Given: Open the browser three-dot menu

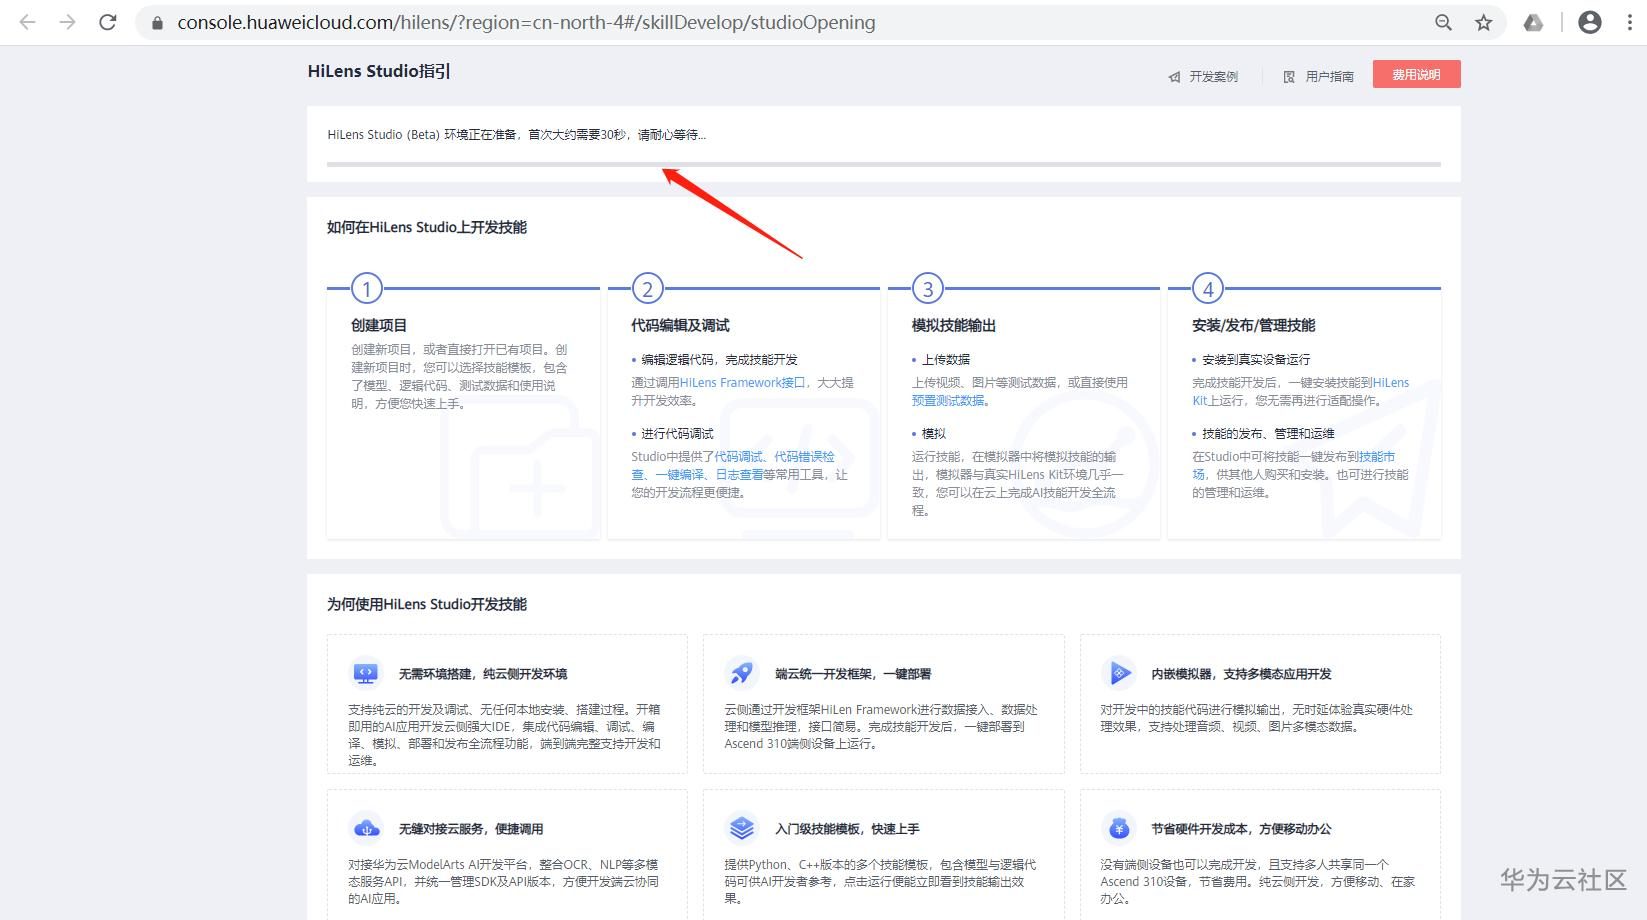Looking at the screenshot, I should 1630,22.
